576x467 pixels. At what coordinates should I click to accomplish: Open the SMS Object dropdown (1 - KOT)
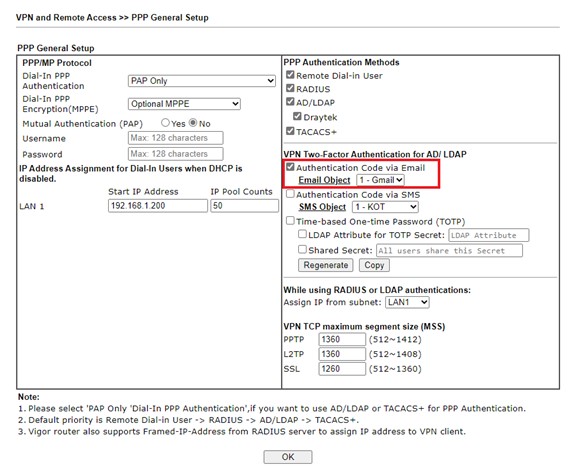click(x=385, y=207)
